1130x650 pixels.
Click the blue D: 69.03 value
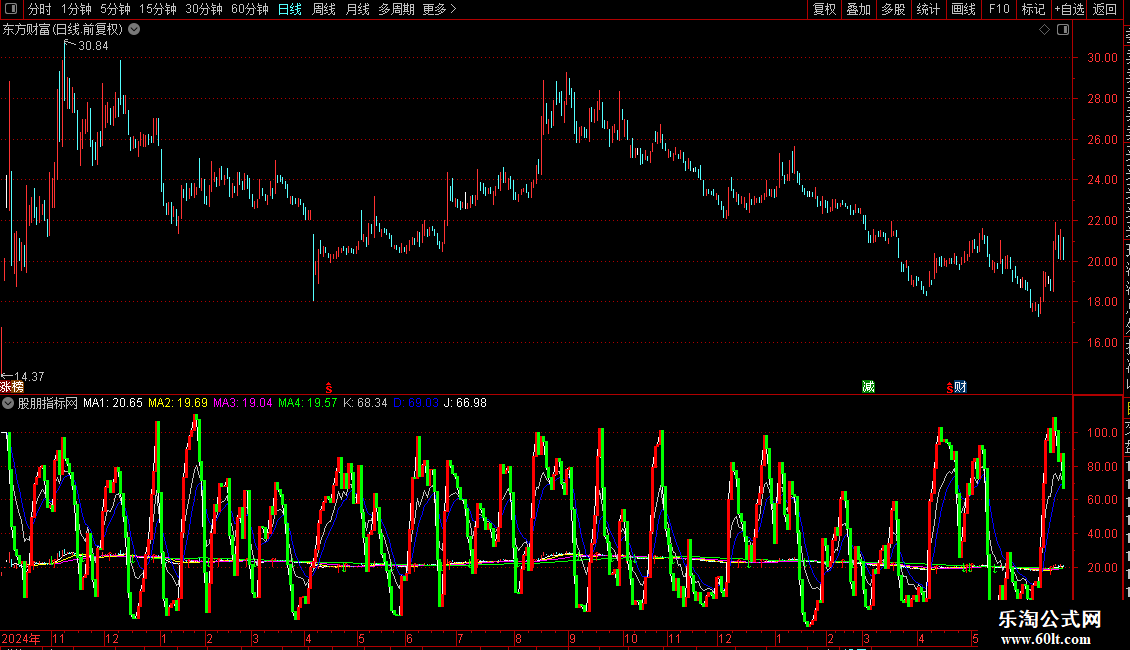pyautogui.click(x=416, y=403)
